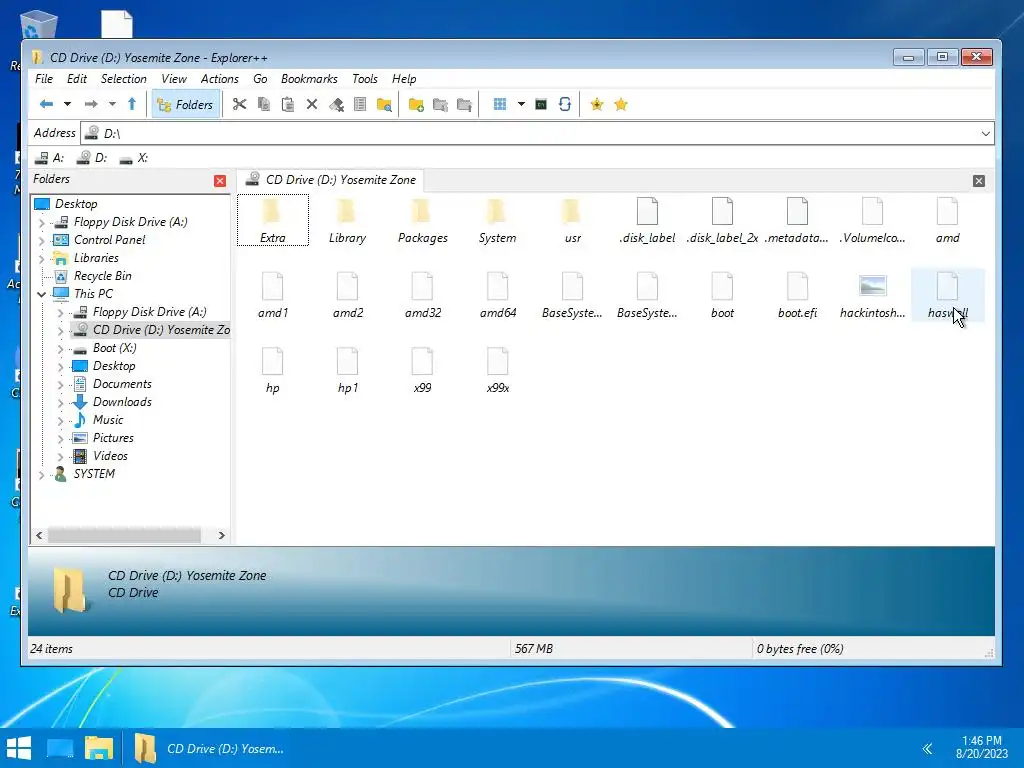The width and height of the screenshot is (1024, 768).
Task: Click Organize Bookmarks star icon
Action: point(621,104)
